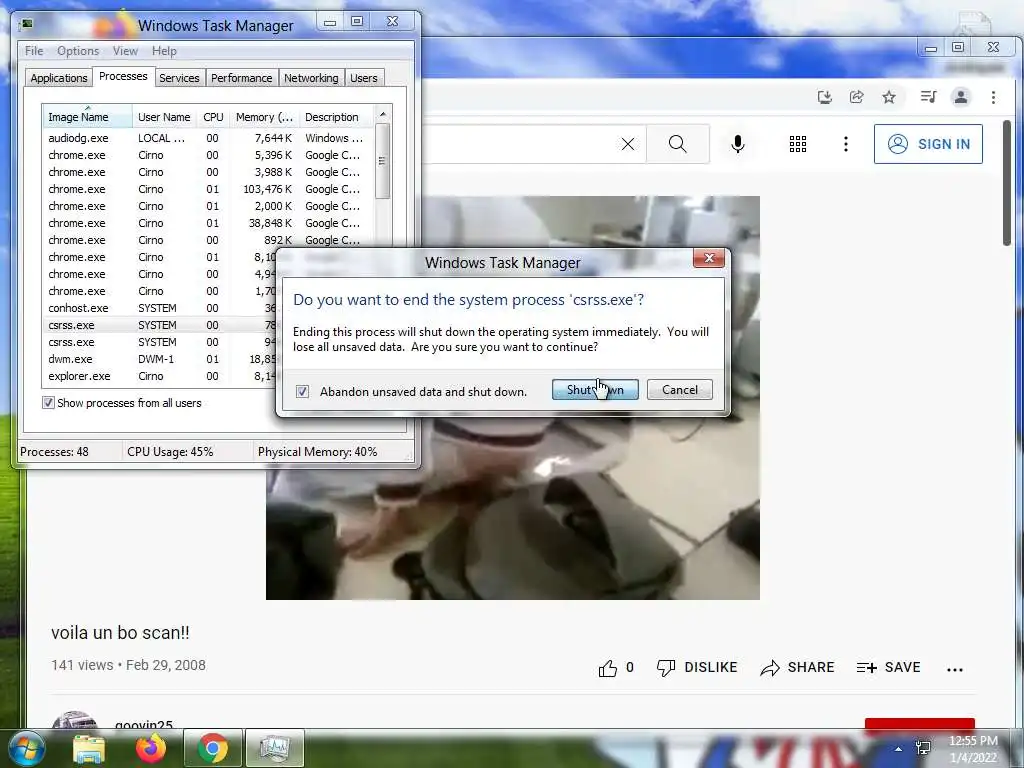Open the Chrome profile avatar icon

pyautogui.click(x=961, y=97)
